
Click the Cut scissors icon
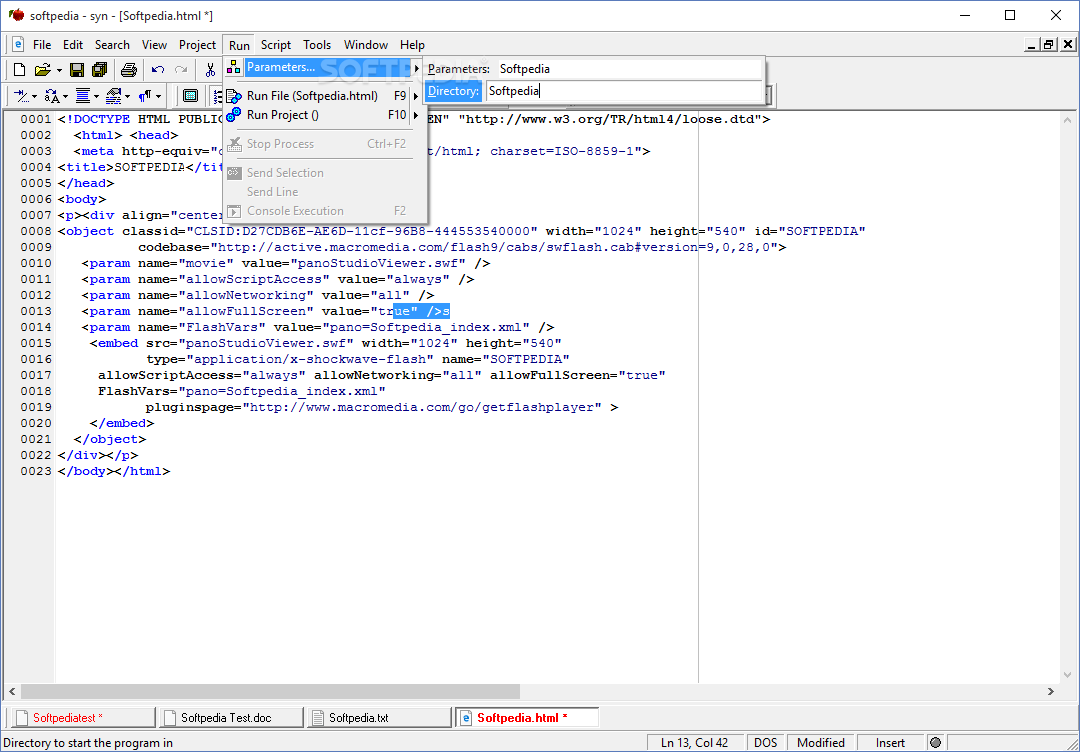pyautogui.click(x=210, y=69)
